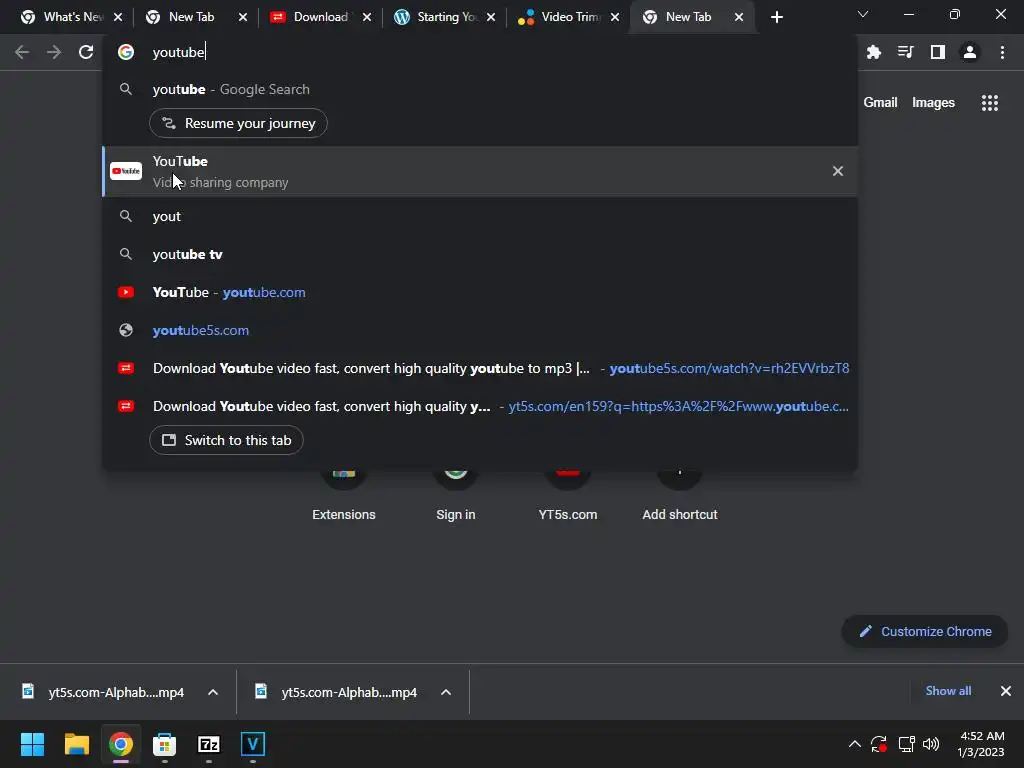Click Resume your journey button
Image resolution: width=1024 pixels, height=768 pixels.
tap(238, 123)
